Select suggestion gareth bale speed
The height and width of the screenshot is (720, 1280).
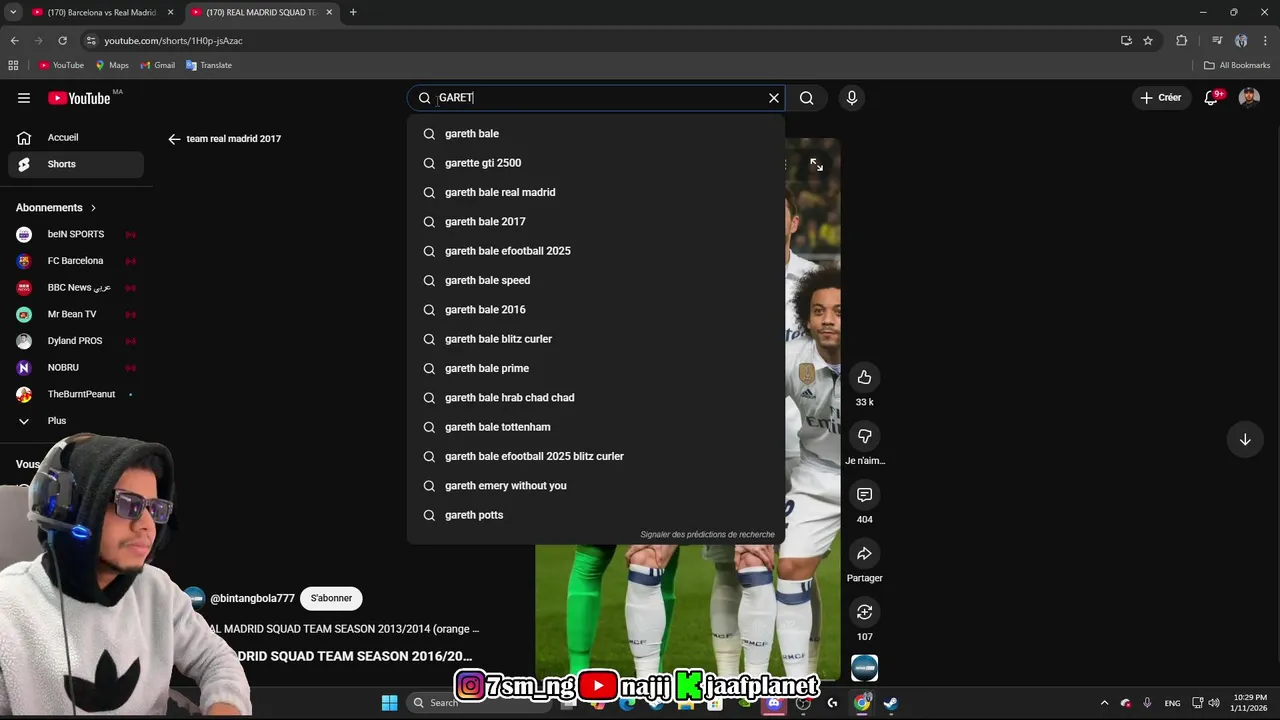click(x=596, y=280)
